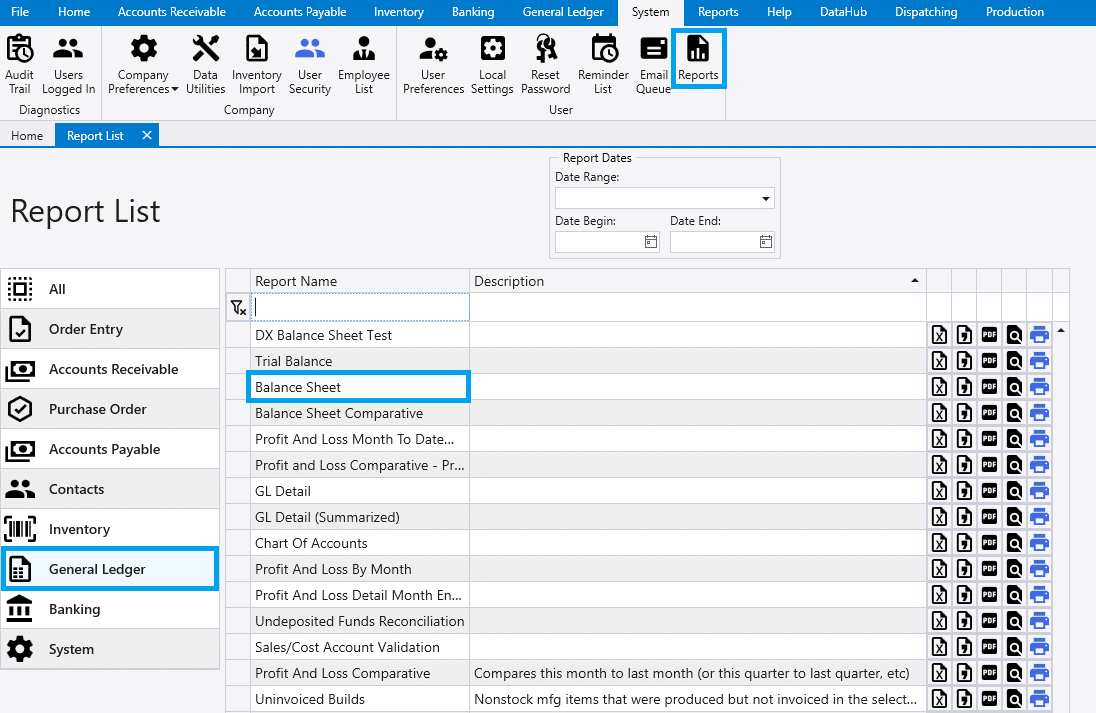Export Chart Of Accounts as PDF
Screen dimensions: 1096x713
click(989, 543)
